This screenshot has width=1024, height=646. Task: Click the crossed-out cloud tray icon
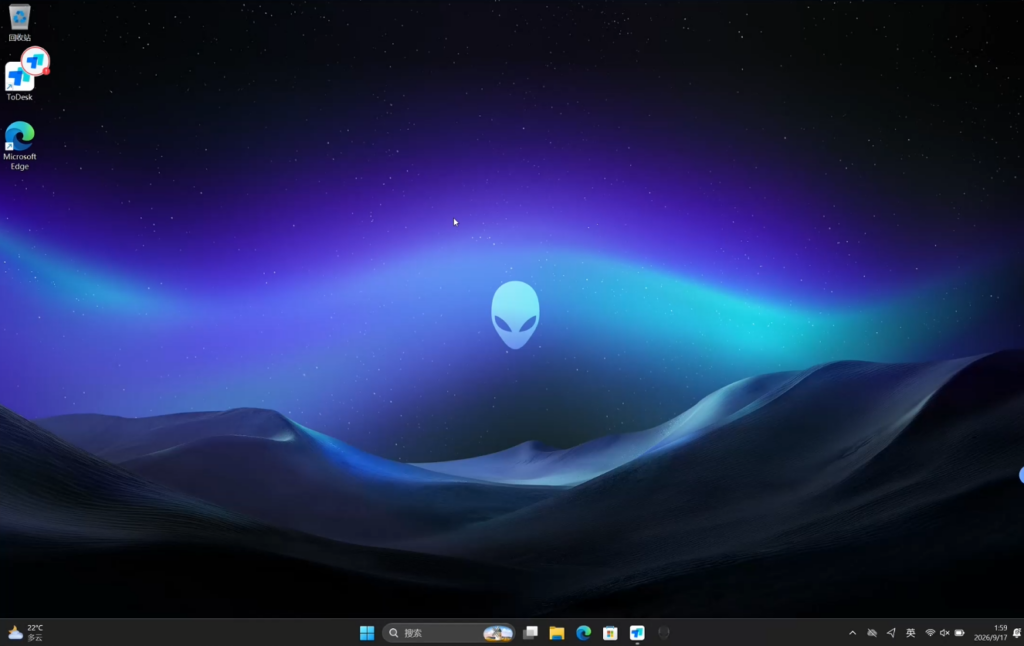click(x=872, y=632)
